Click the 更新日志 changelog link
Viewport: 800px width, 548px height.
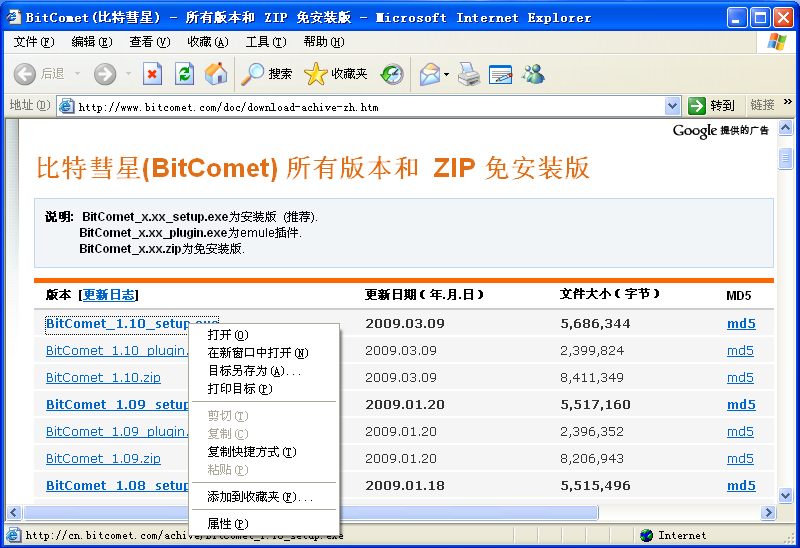[109, 294]
